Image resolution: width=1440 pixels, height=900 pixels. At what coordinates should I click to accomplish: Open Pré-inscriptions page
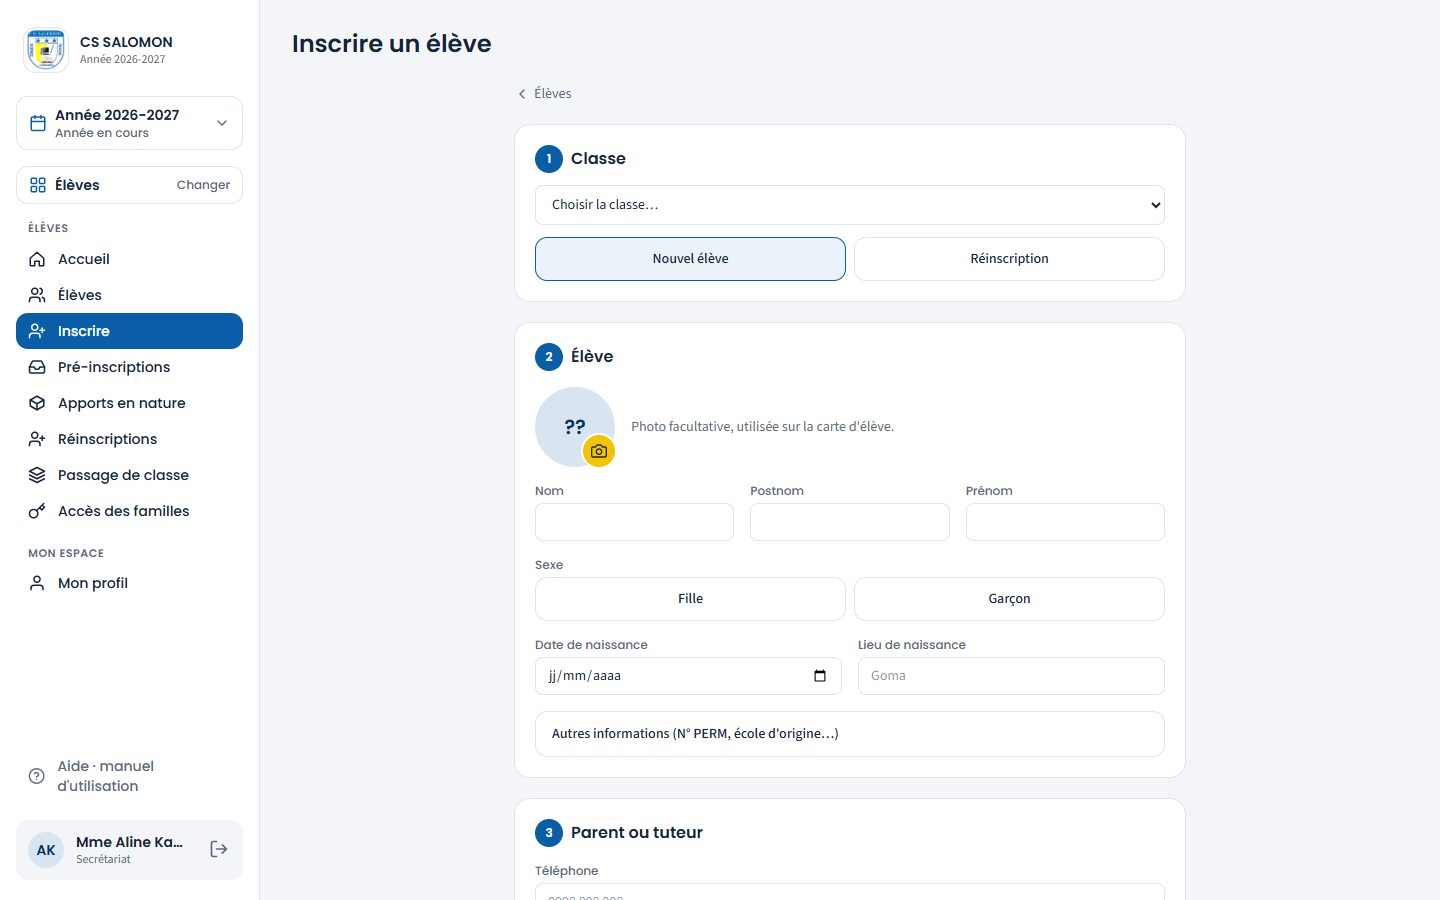pos(129,367)
